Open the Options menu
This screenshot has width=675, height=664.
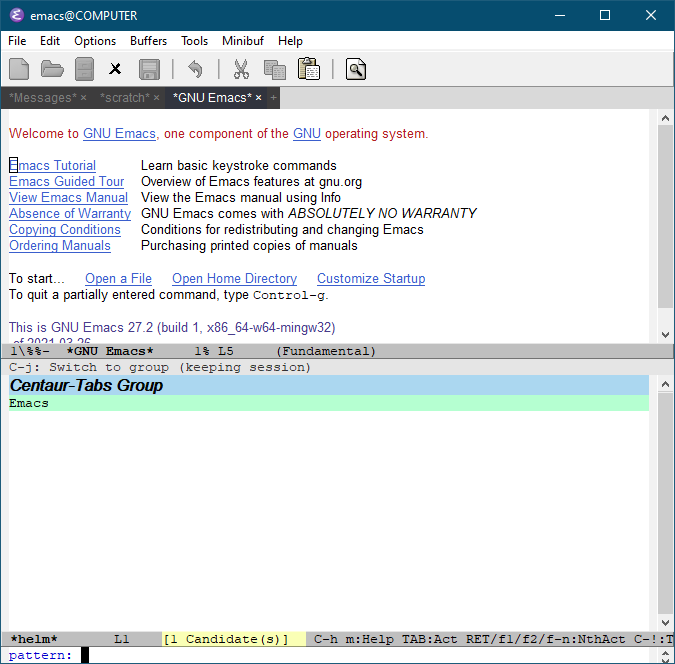pos(95,41)
